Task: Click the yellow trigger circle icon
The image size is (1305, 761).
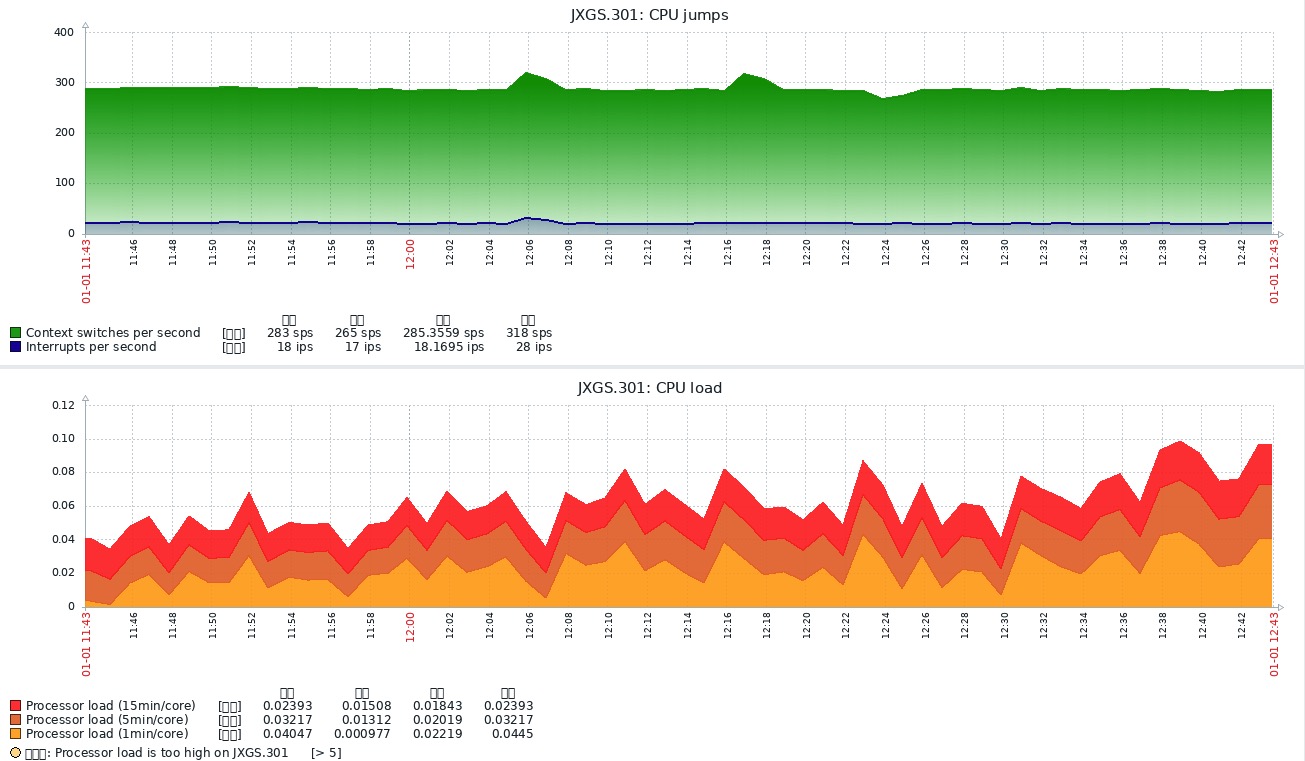Action: (15, 753)
